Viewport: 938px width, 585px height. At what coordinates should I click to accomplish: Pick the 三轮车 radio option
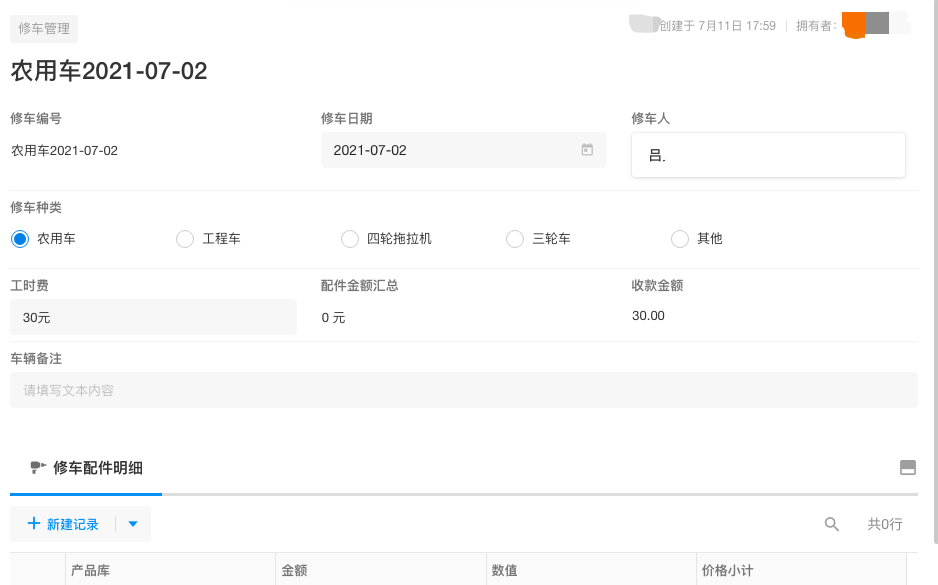pos(514,239)
